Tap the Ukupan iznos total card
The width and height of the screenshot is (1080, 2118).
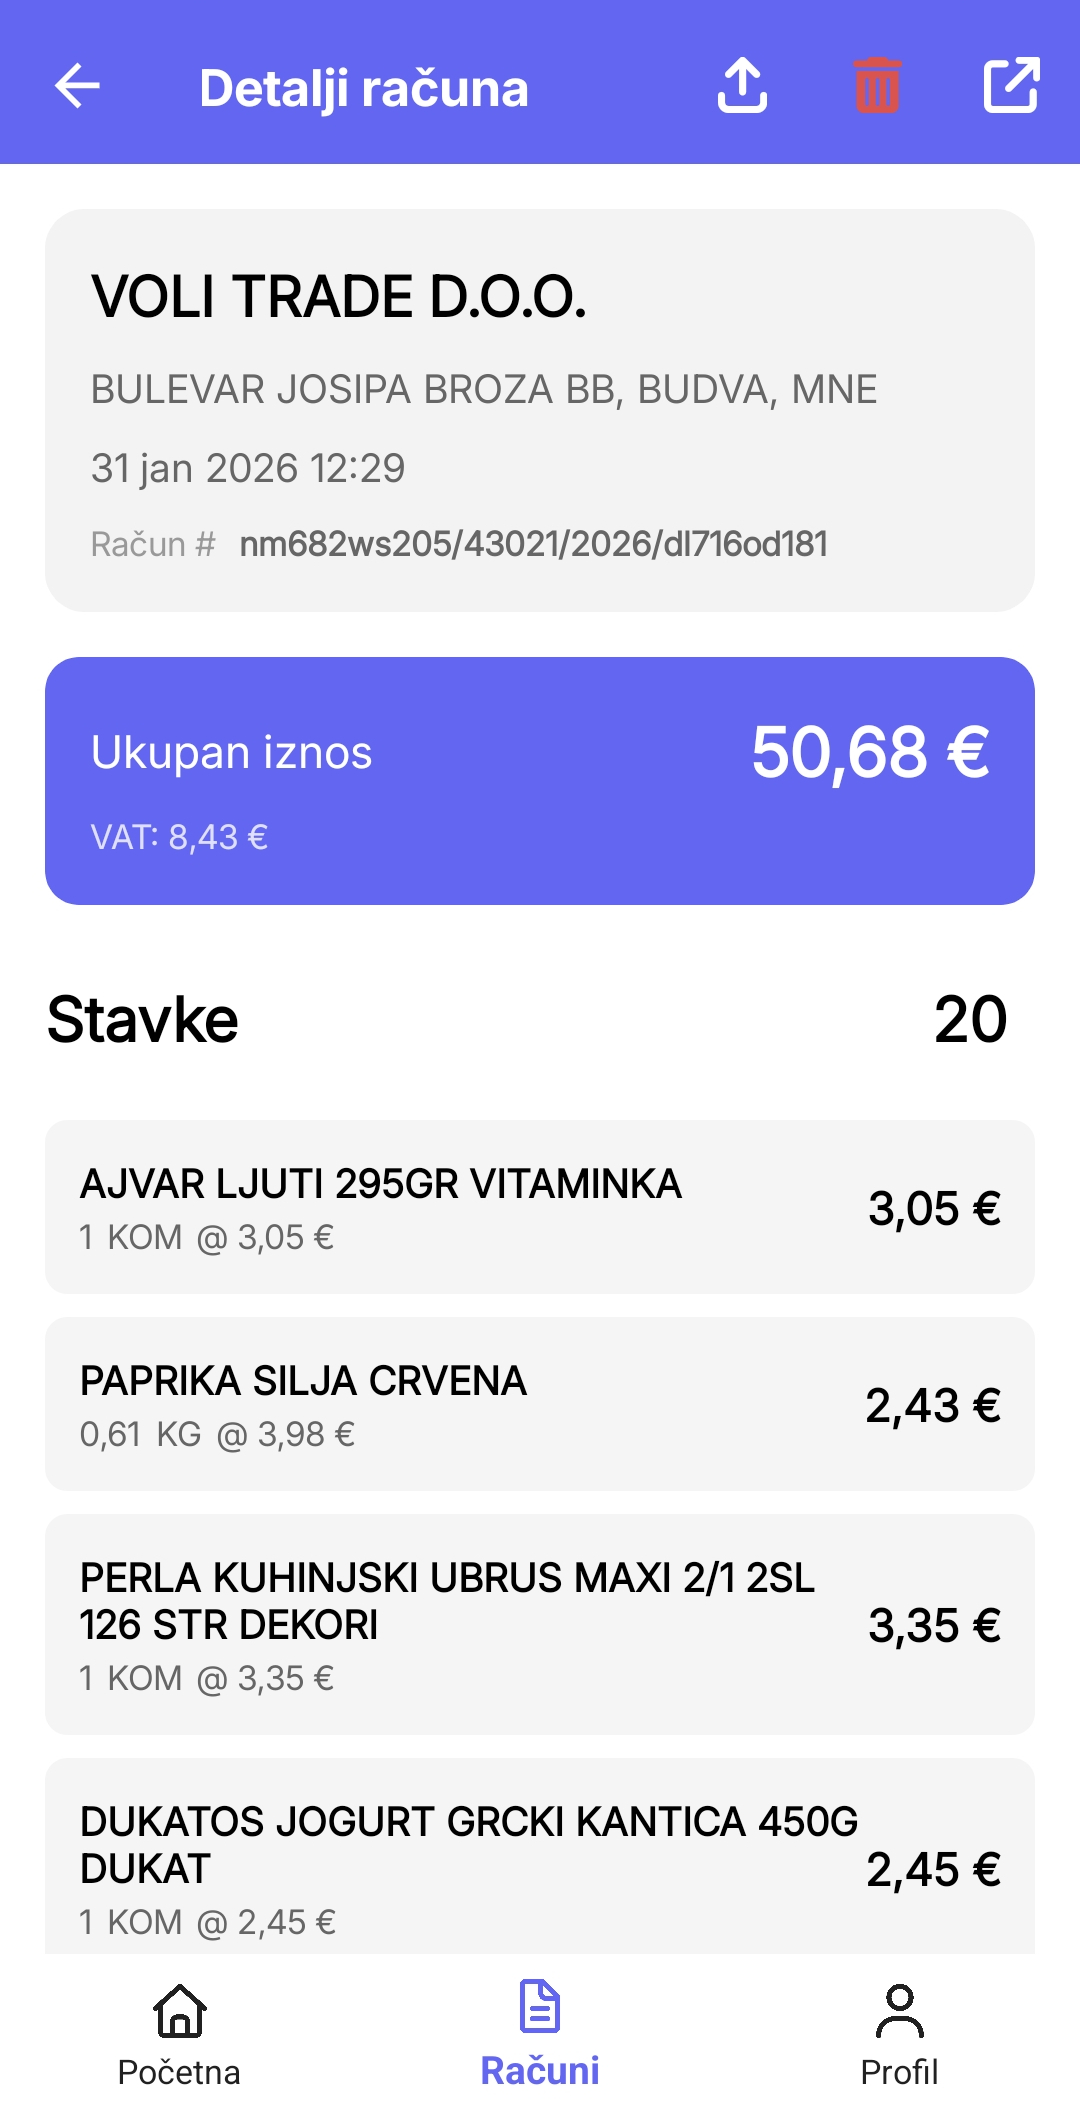click(540, 780)
